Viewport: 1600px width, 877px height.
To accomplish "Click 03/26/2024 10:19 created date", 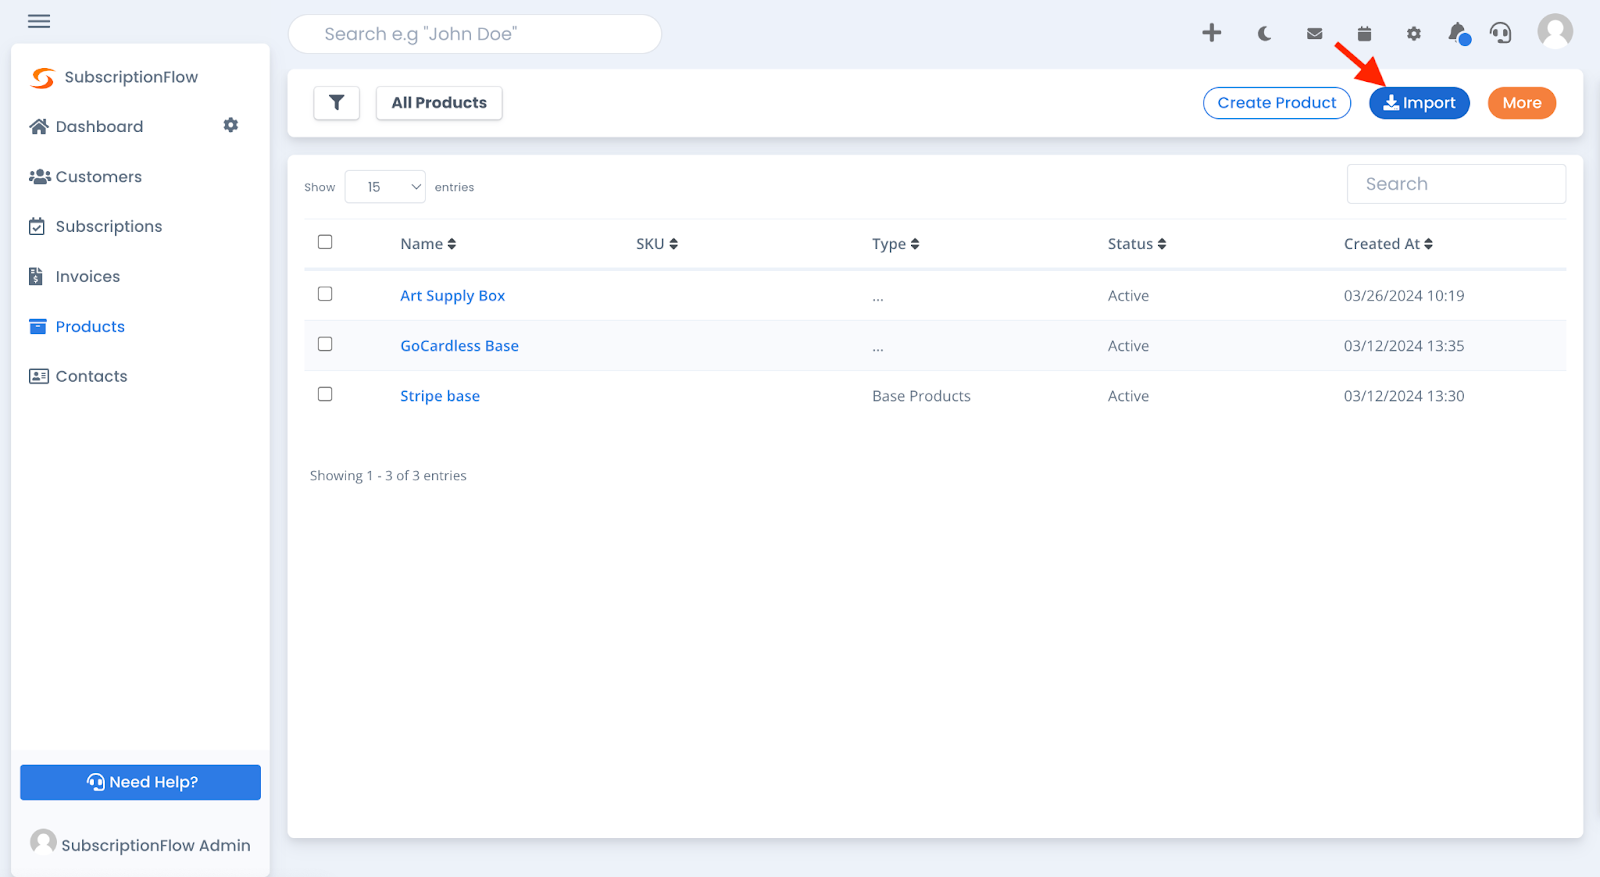I will pyautogui.click(x=1404, y=296).
